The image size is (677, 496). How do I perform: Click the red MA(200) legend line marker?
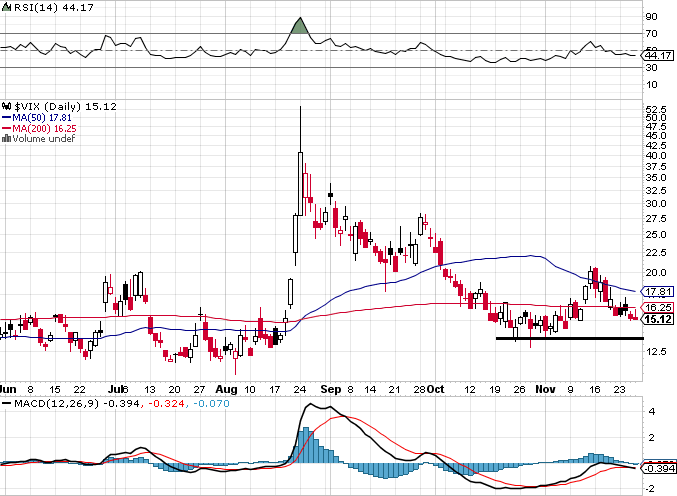coord(6,129)
